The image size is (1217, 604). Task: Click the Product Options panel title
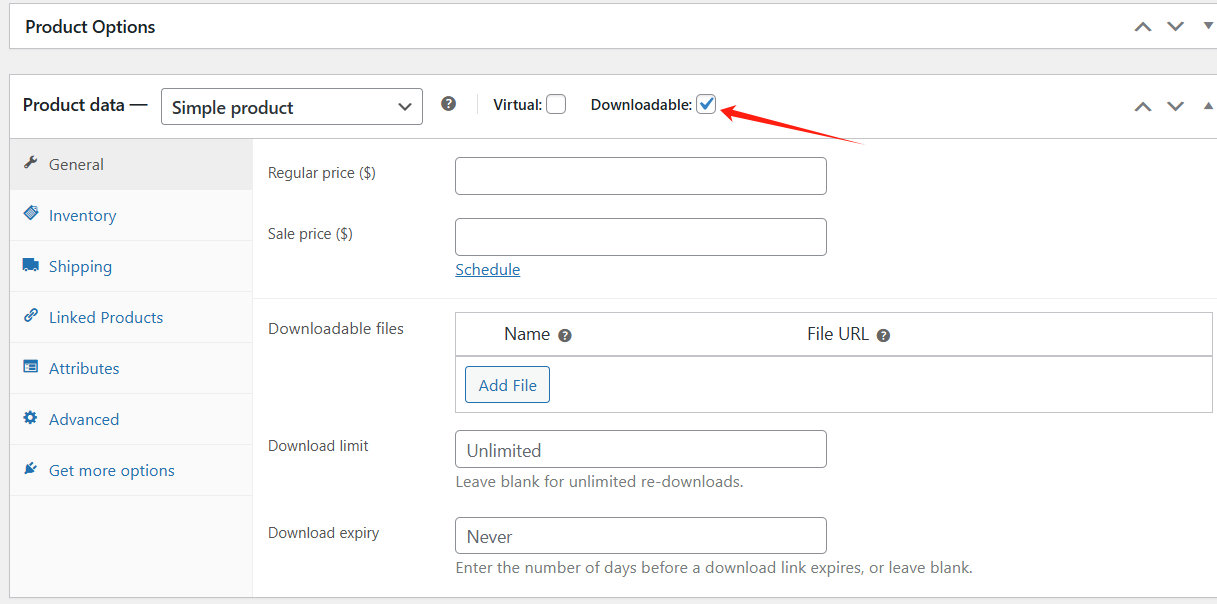click(90, 27)
